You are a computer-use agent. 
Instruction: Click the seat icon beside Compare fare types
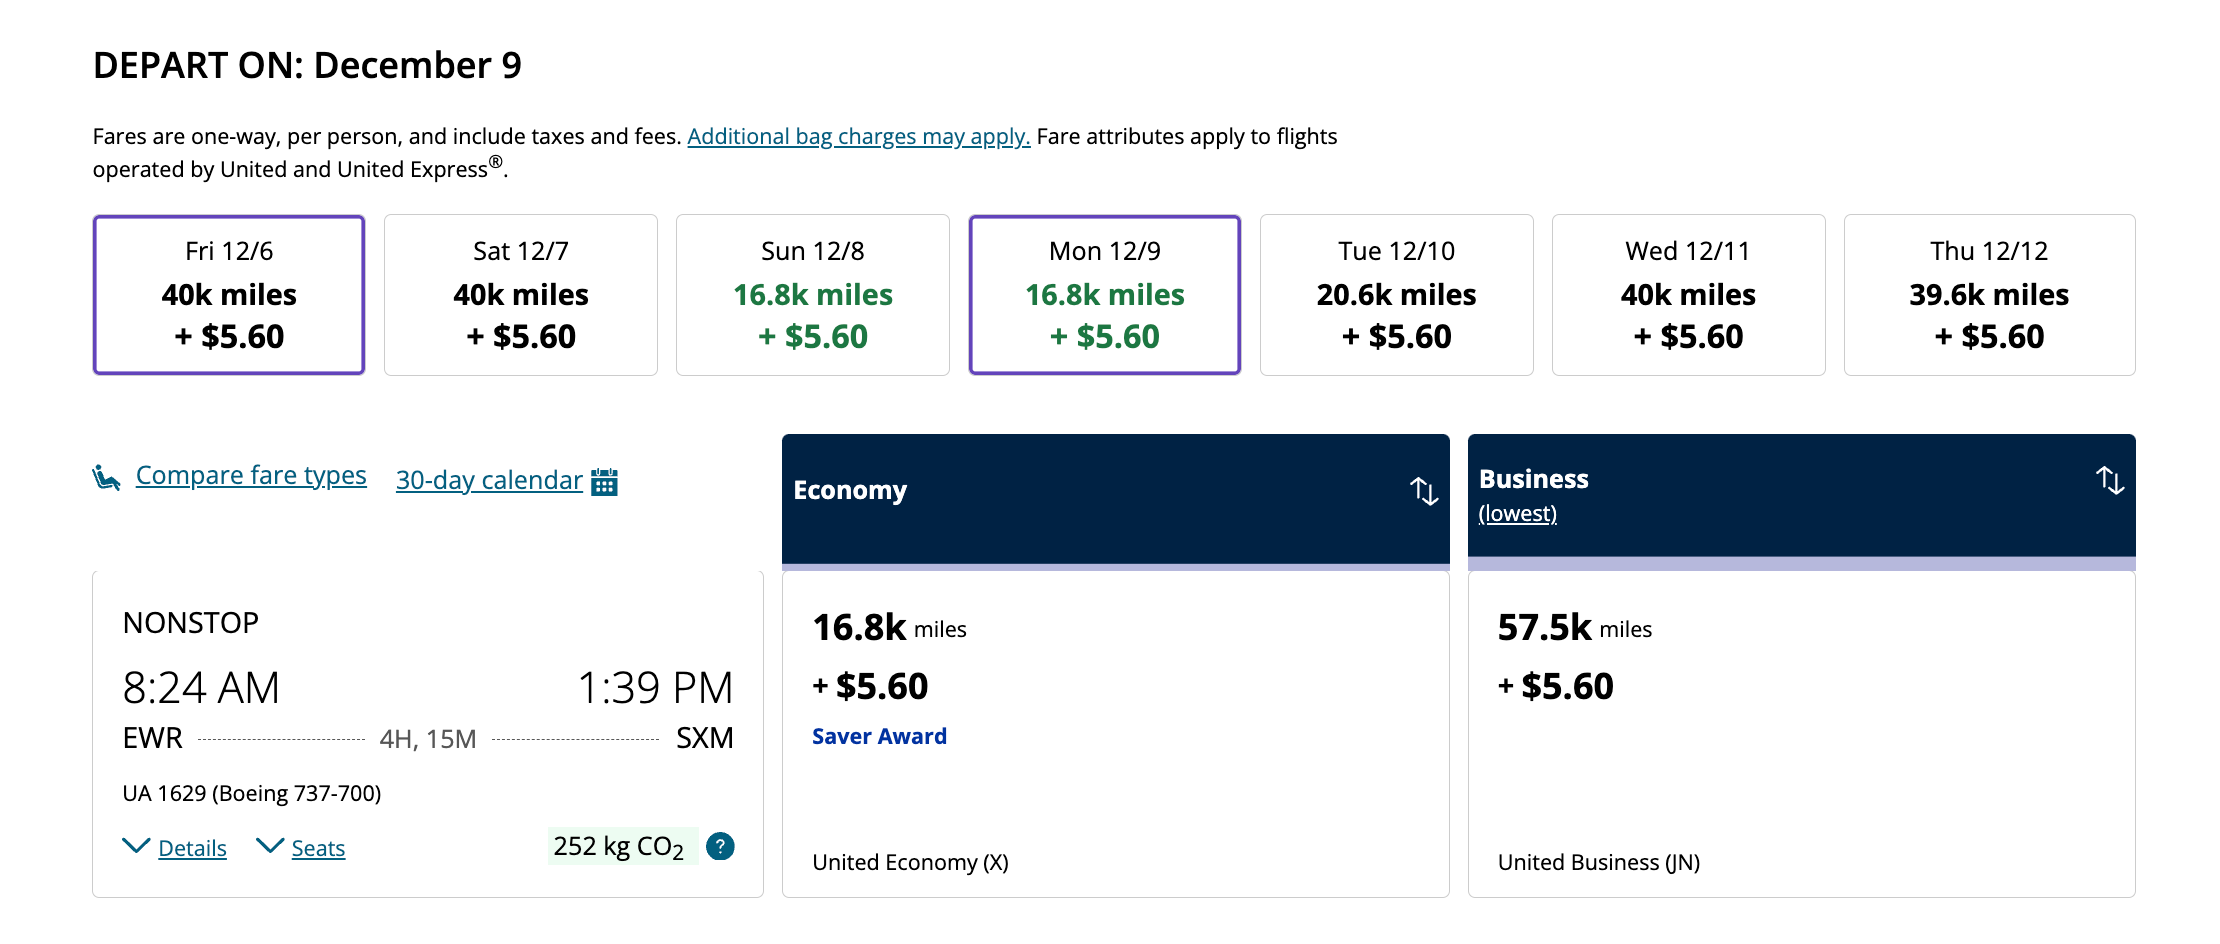[x=106, y=478]
